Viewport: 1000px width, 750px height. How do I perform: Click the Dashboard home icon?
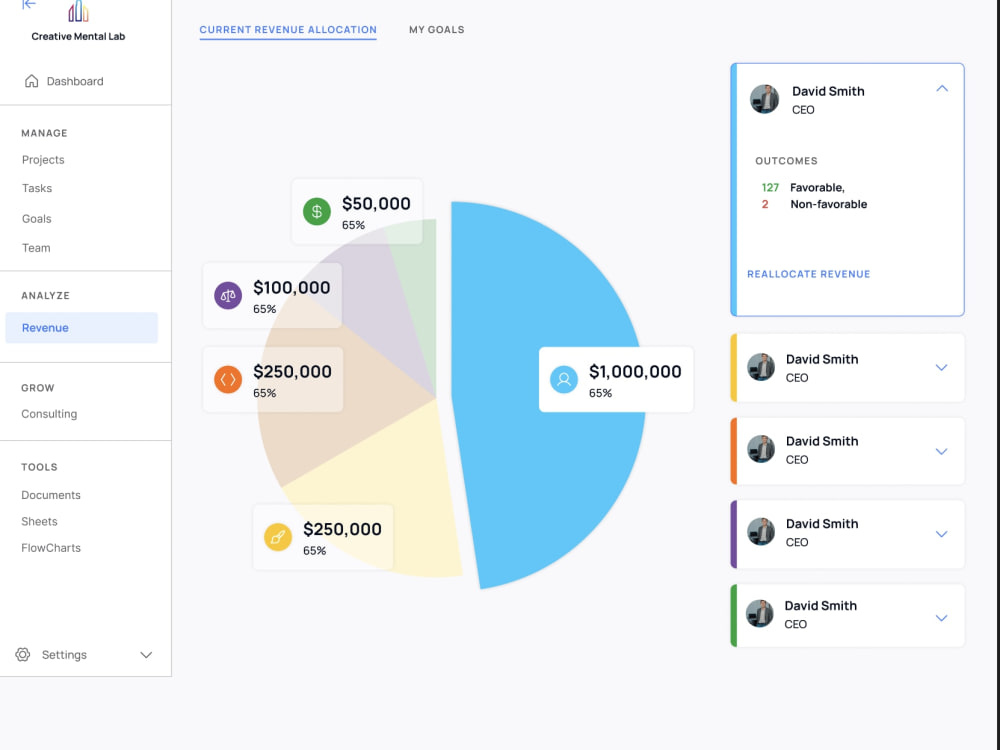31,81
